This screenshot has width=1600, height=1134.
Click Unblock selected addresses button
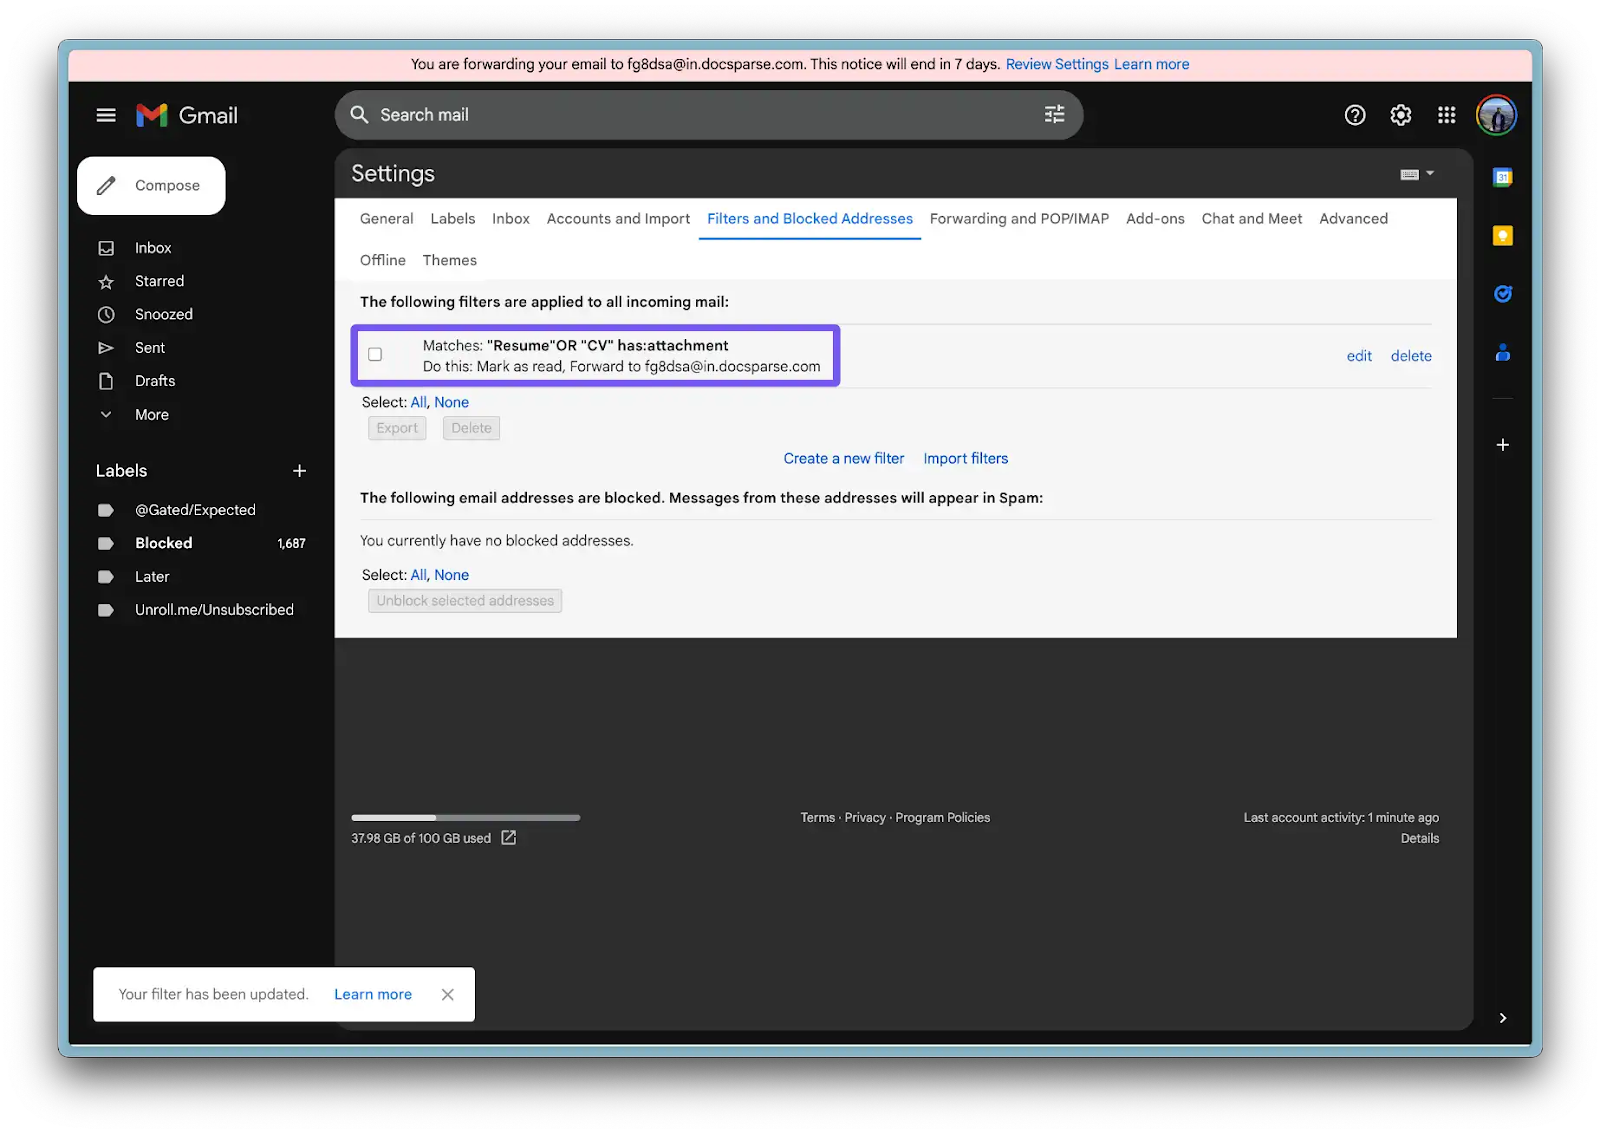tap(465, 601)
